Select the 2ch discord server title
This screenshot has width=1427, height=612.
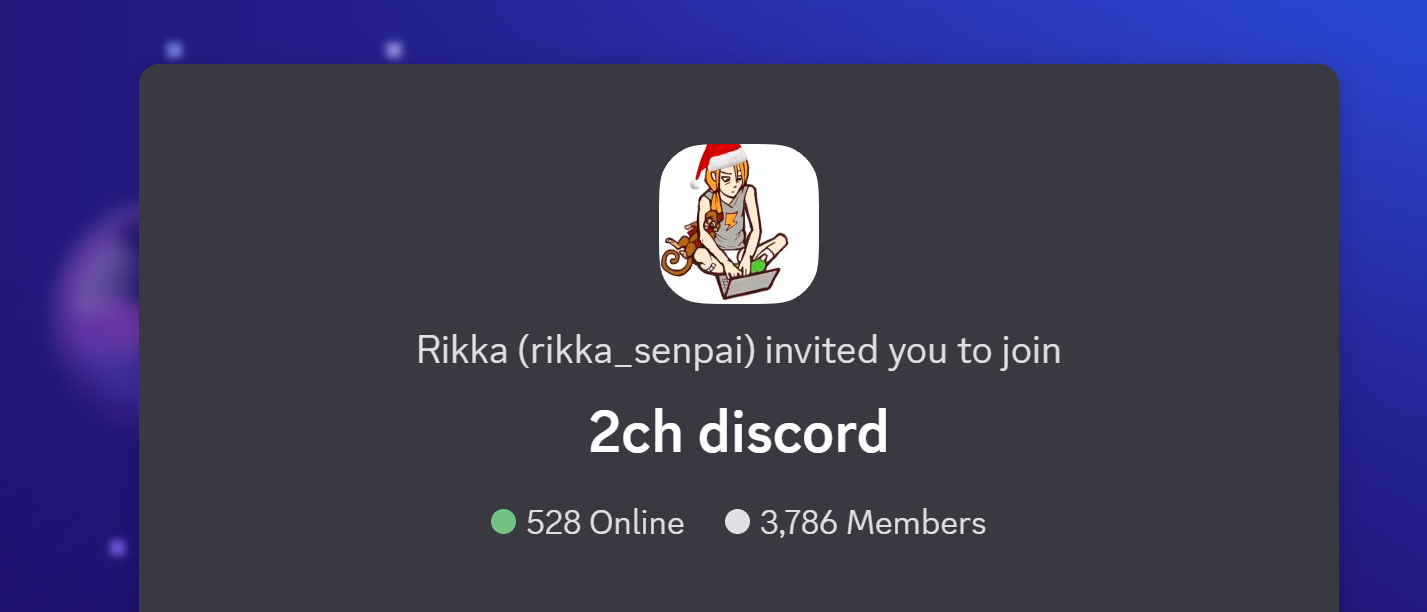(x=738, y=433)
